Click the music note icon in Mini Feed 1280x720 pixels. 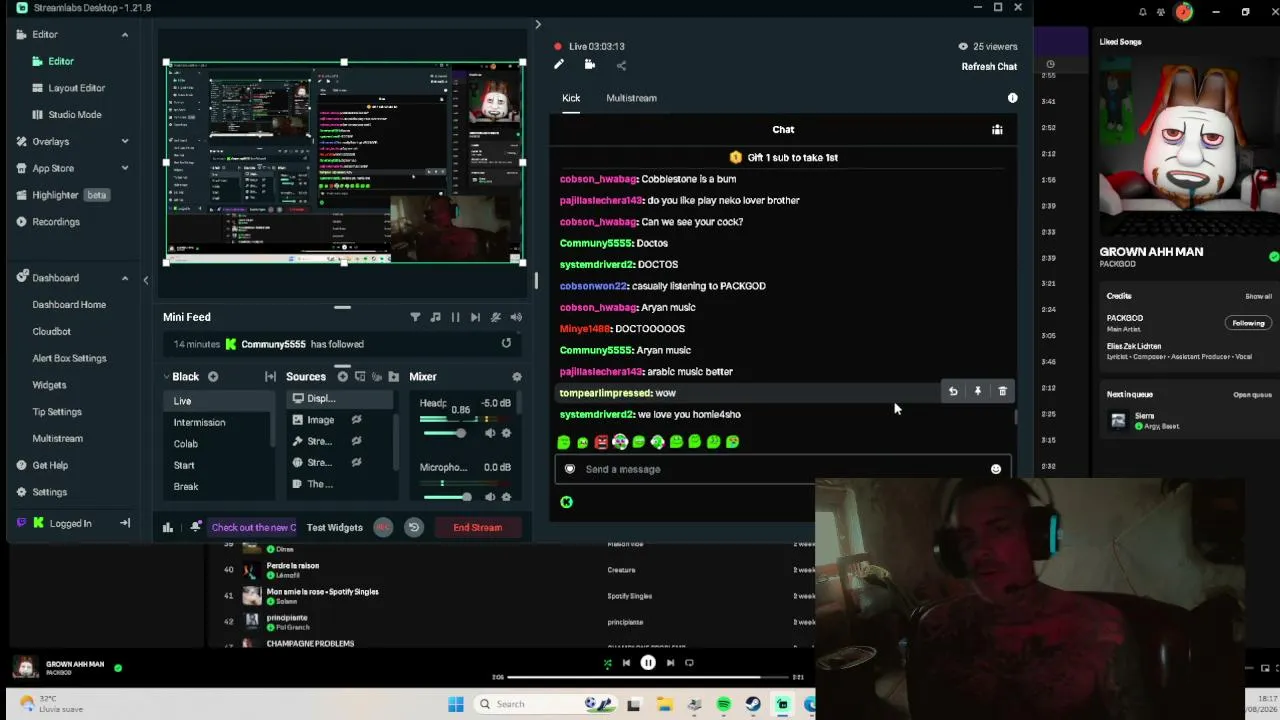[435, 317]
